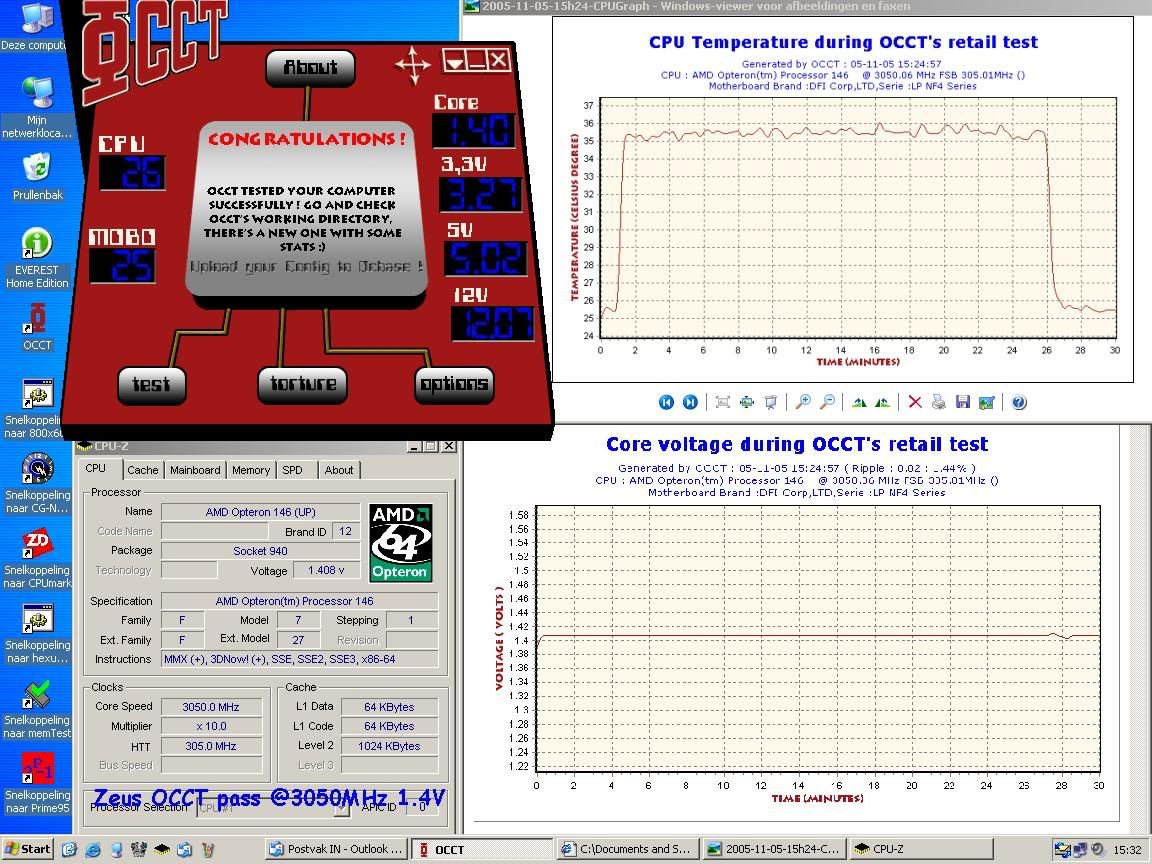The width and height of the screenshot is (1152, 864).
Task: Zoom in on the CPU graph image
Action: coord(804,402)
